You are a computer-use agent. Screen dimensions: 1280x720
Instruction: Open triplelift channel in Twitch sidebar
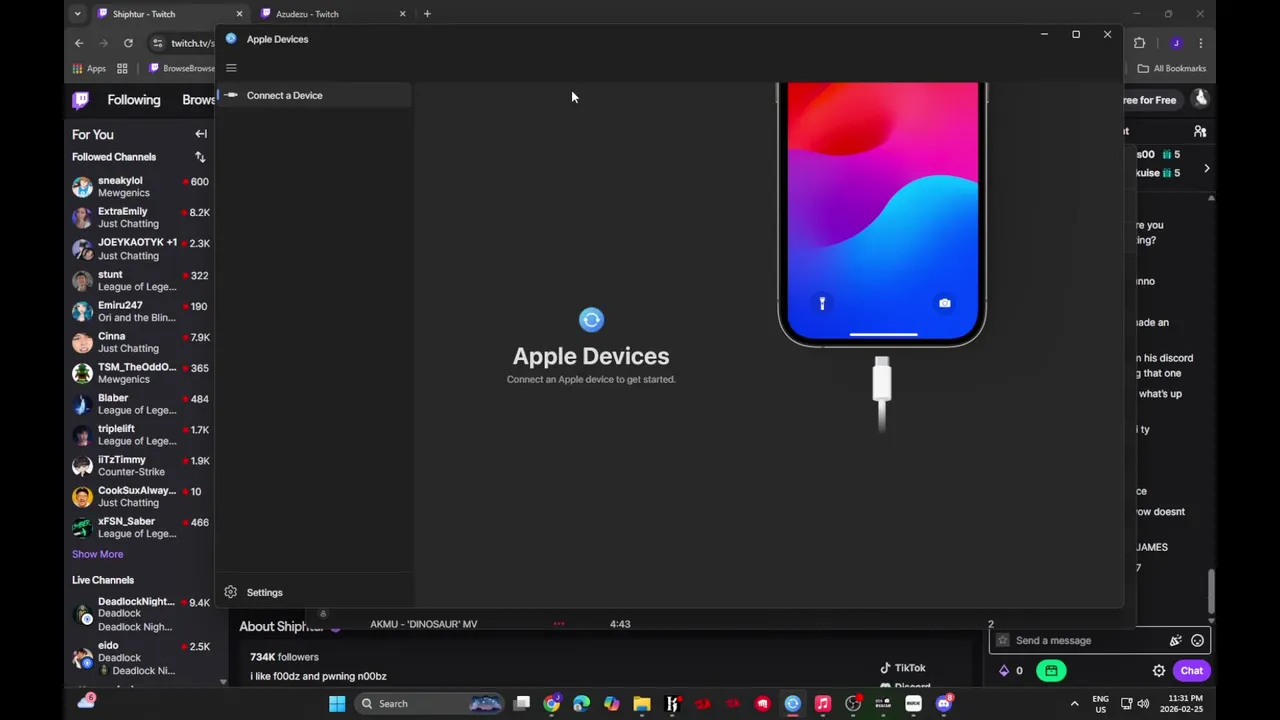click(x=140, y=435)
